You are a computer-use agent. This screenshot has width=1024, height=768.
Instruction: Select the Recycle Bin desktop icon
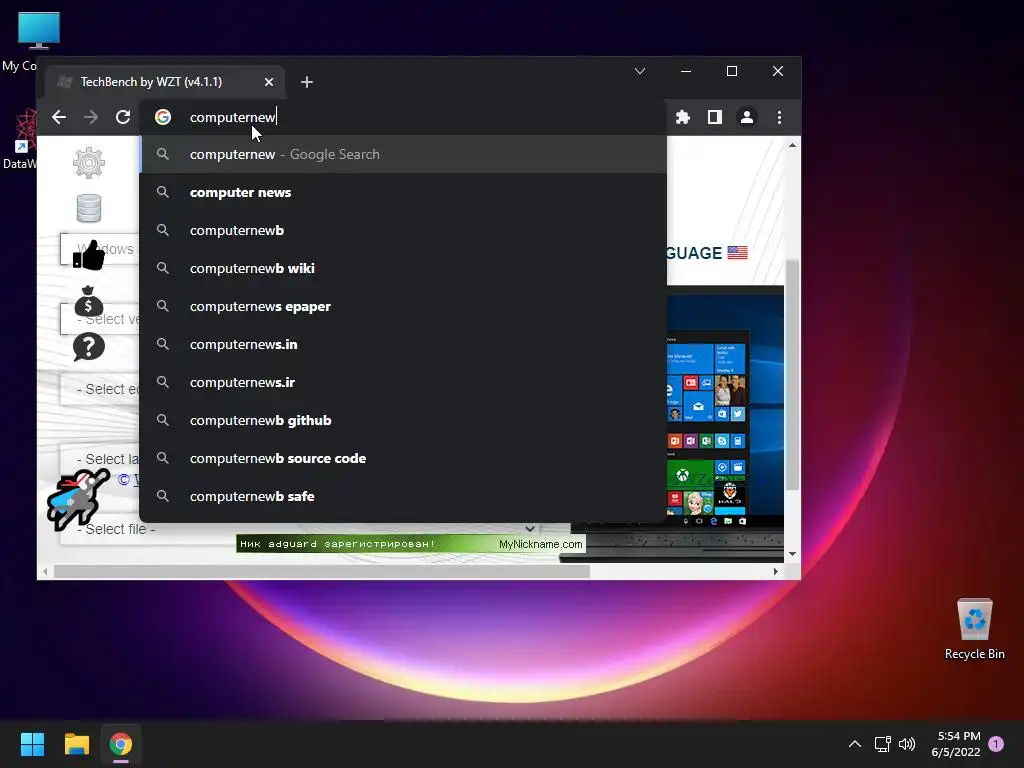click(974, 630)
